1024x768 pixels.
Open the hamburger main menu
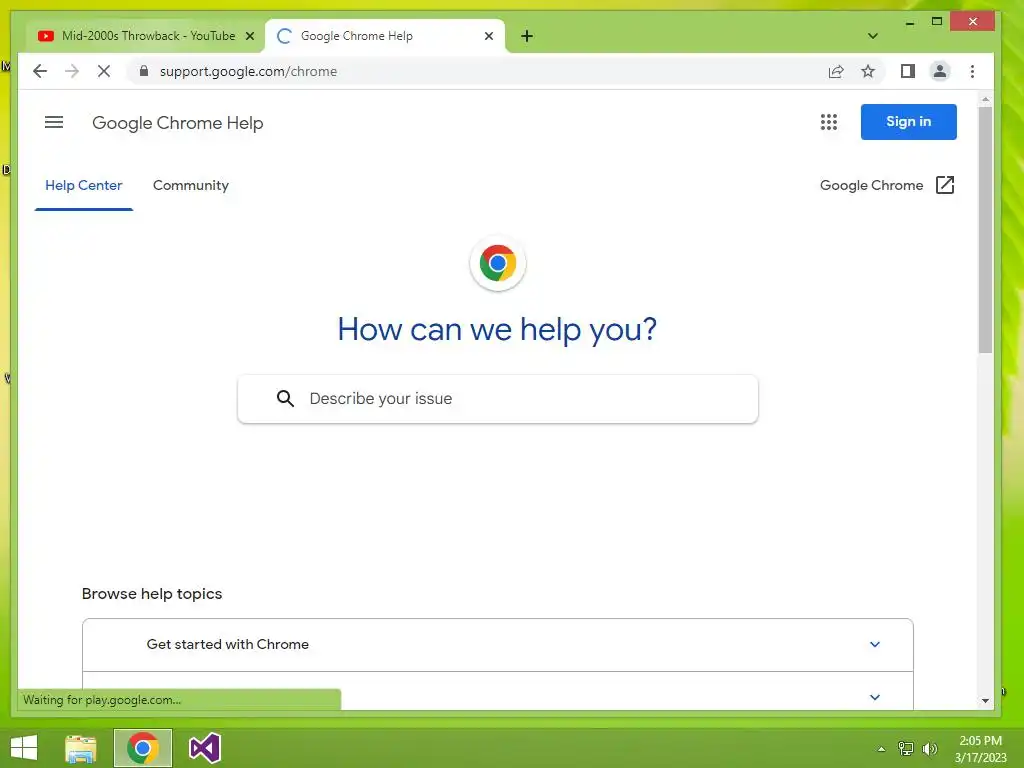[54, 122]
